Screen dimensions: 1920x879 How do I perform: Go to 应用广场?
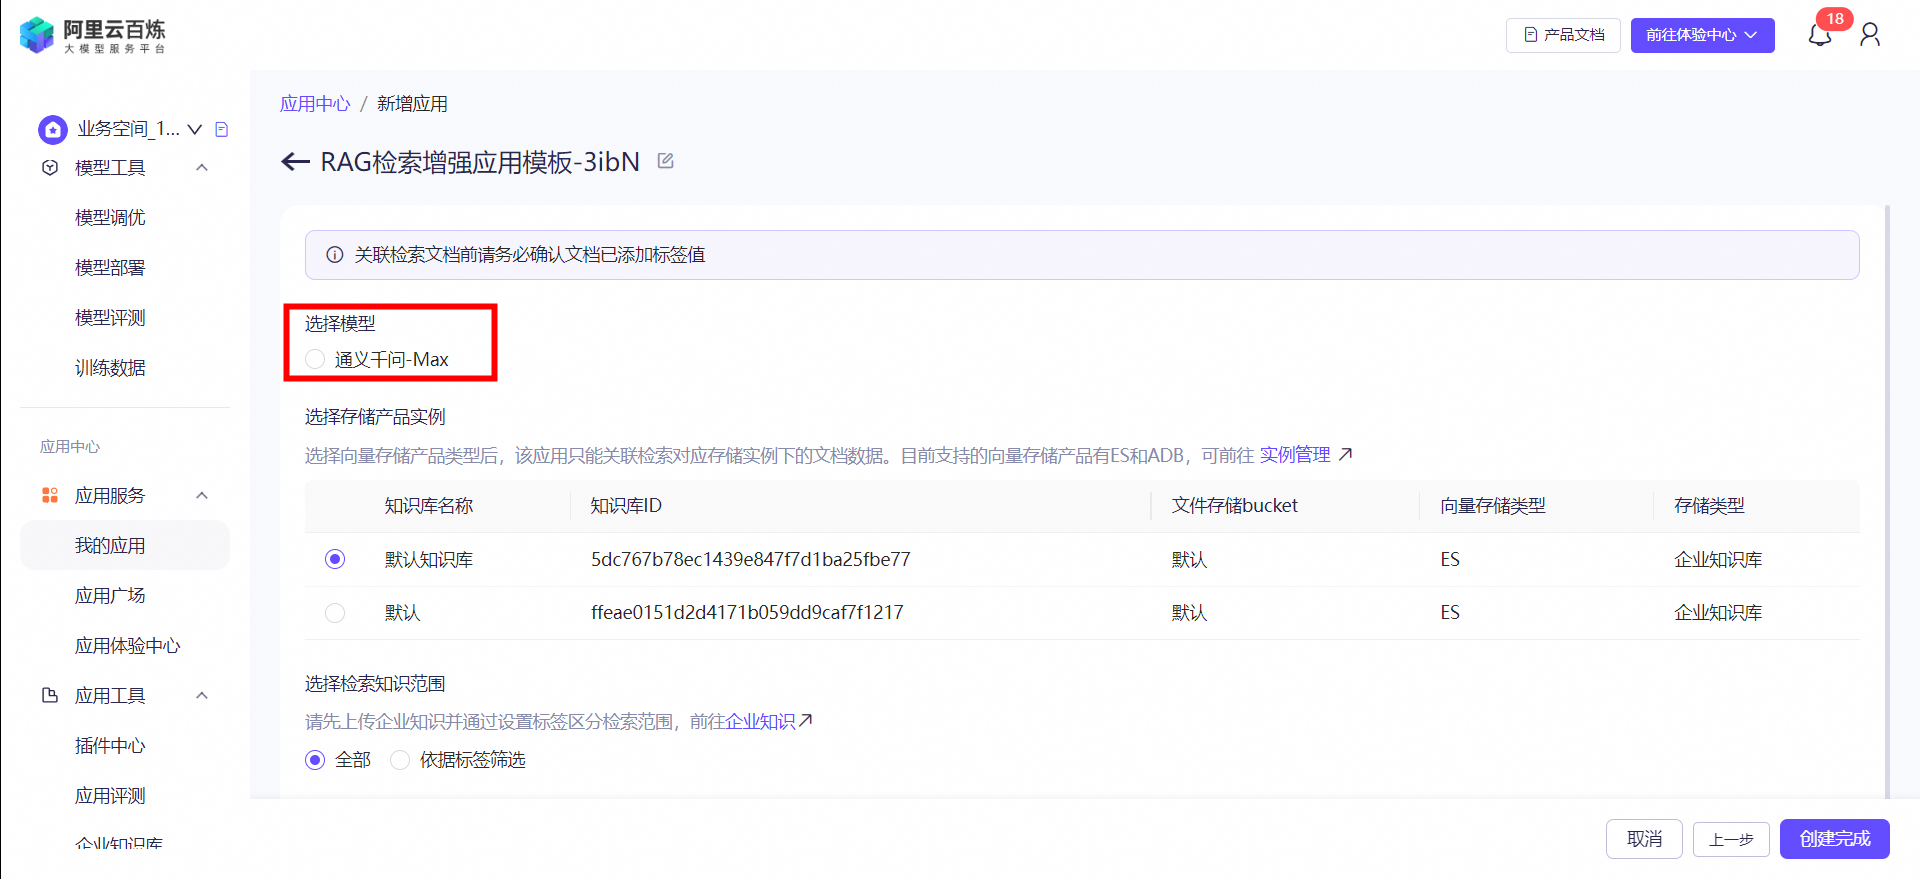click(x=110, y=596)
